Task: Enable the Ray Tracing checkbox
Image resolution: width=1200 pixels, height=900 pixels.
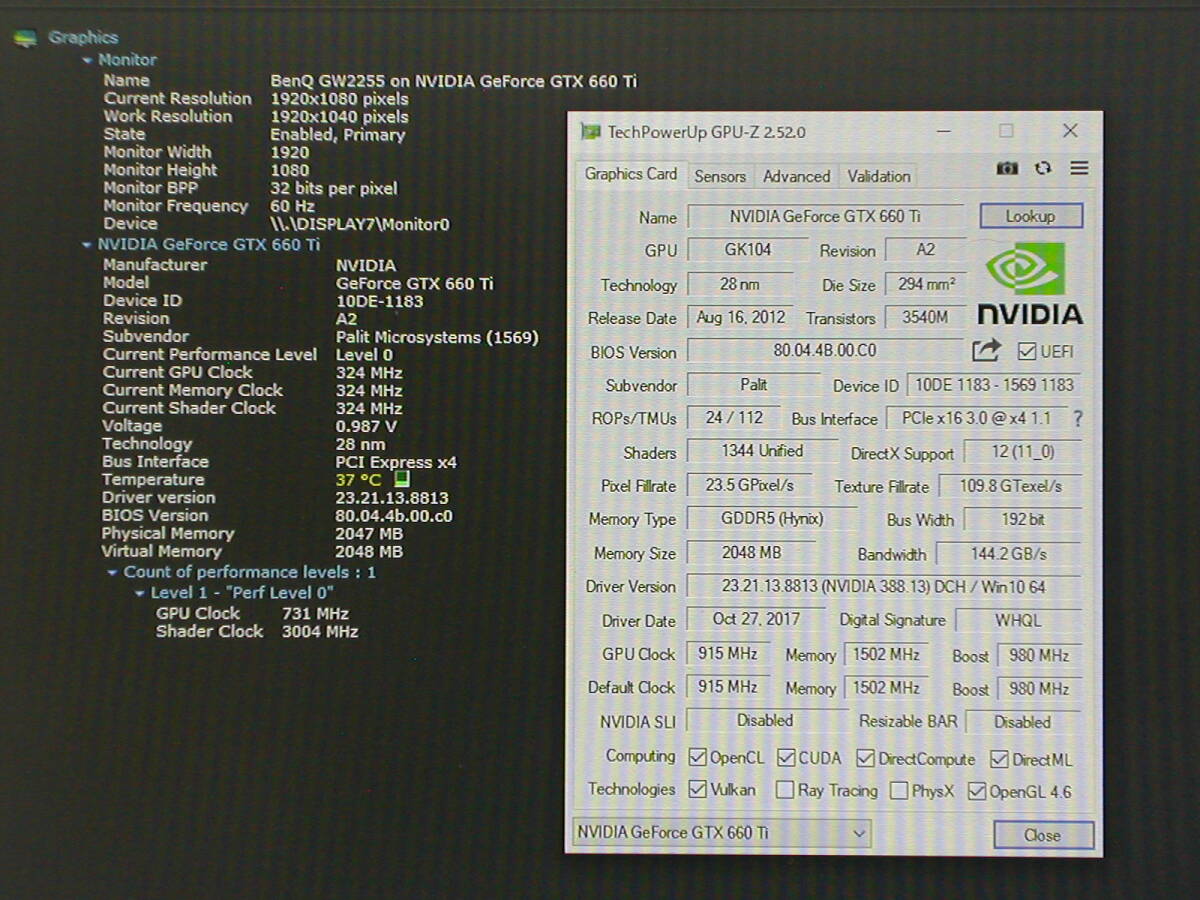Action: click(785, 791)
